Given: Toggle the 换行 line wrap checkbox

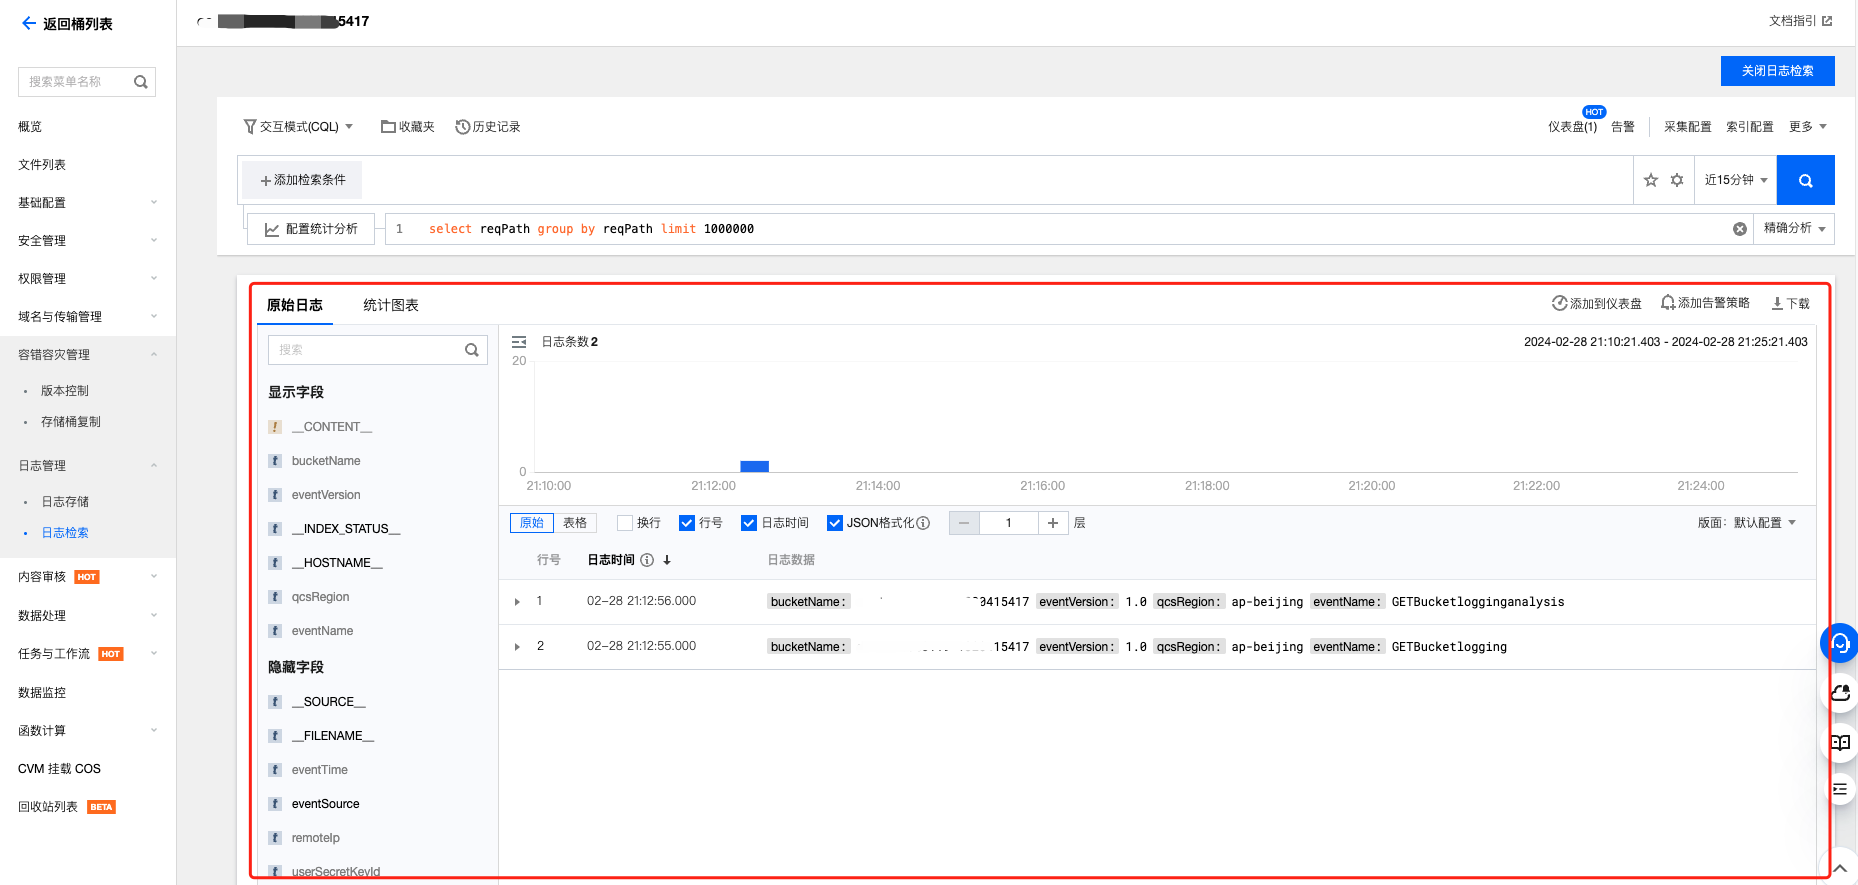Looking at the screenshot, I should click(625, 523).
